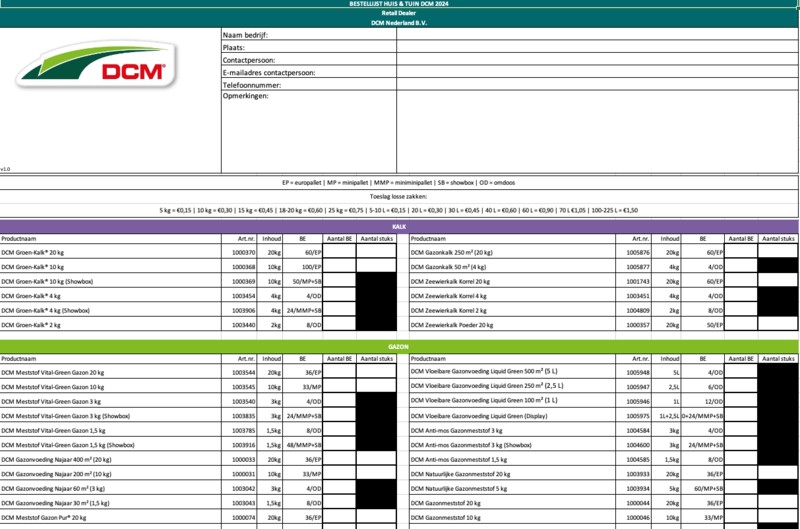Click article number 1000031

[x=243, y=474]
